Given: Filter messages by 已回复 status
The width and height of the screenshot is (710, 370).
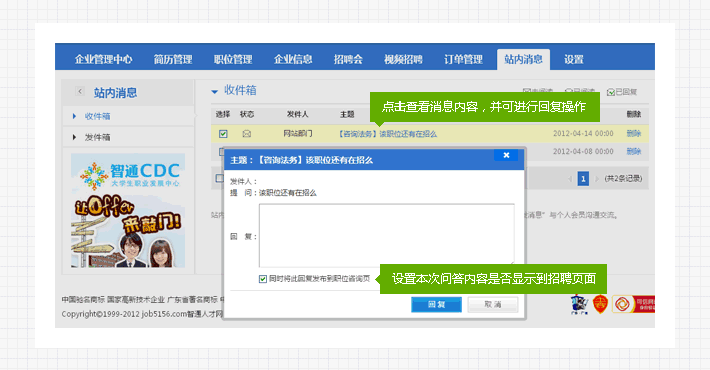Looking at the screenshot, I should point(622,92).
